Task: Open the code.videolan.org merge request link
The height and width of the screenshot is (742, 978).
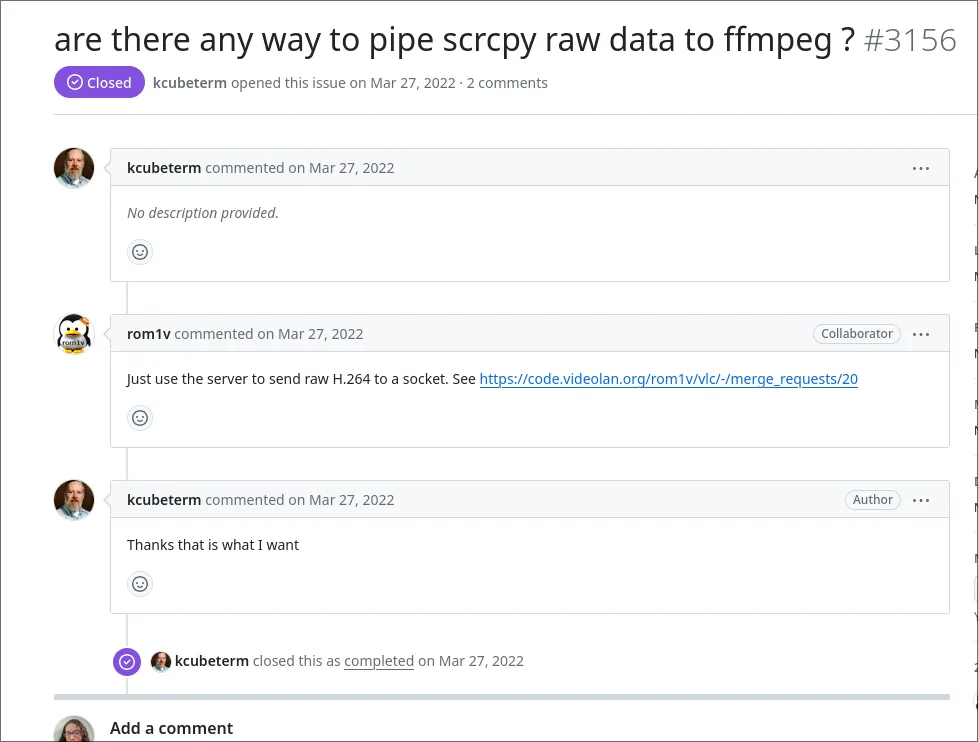Action: coord(668,379)
